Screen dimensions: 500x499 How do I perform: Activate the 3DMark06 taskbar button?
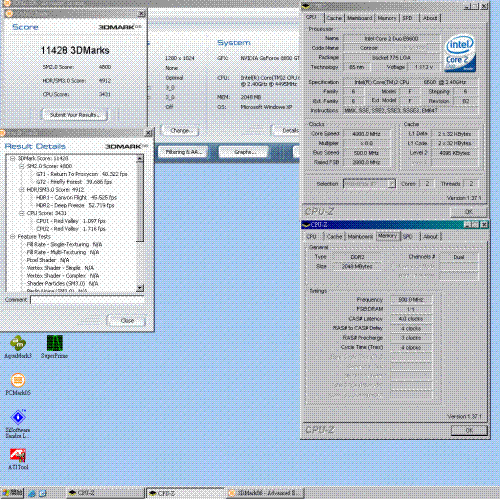[265, 493]
